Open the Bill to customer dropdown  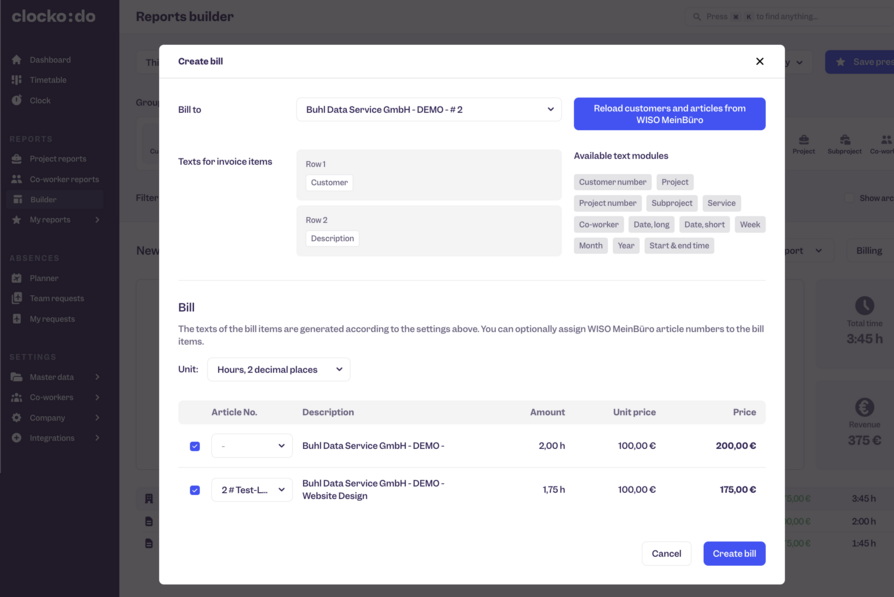pyautogui.click(x=429, y=109)
